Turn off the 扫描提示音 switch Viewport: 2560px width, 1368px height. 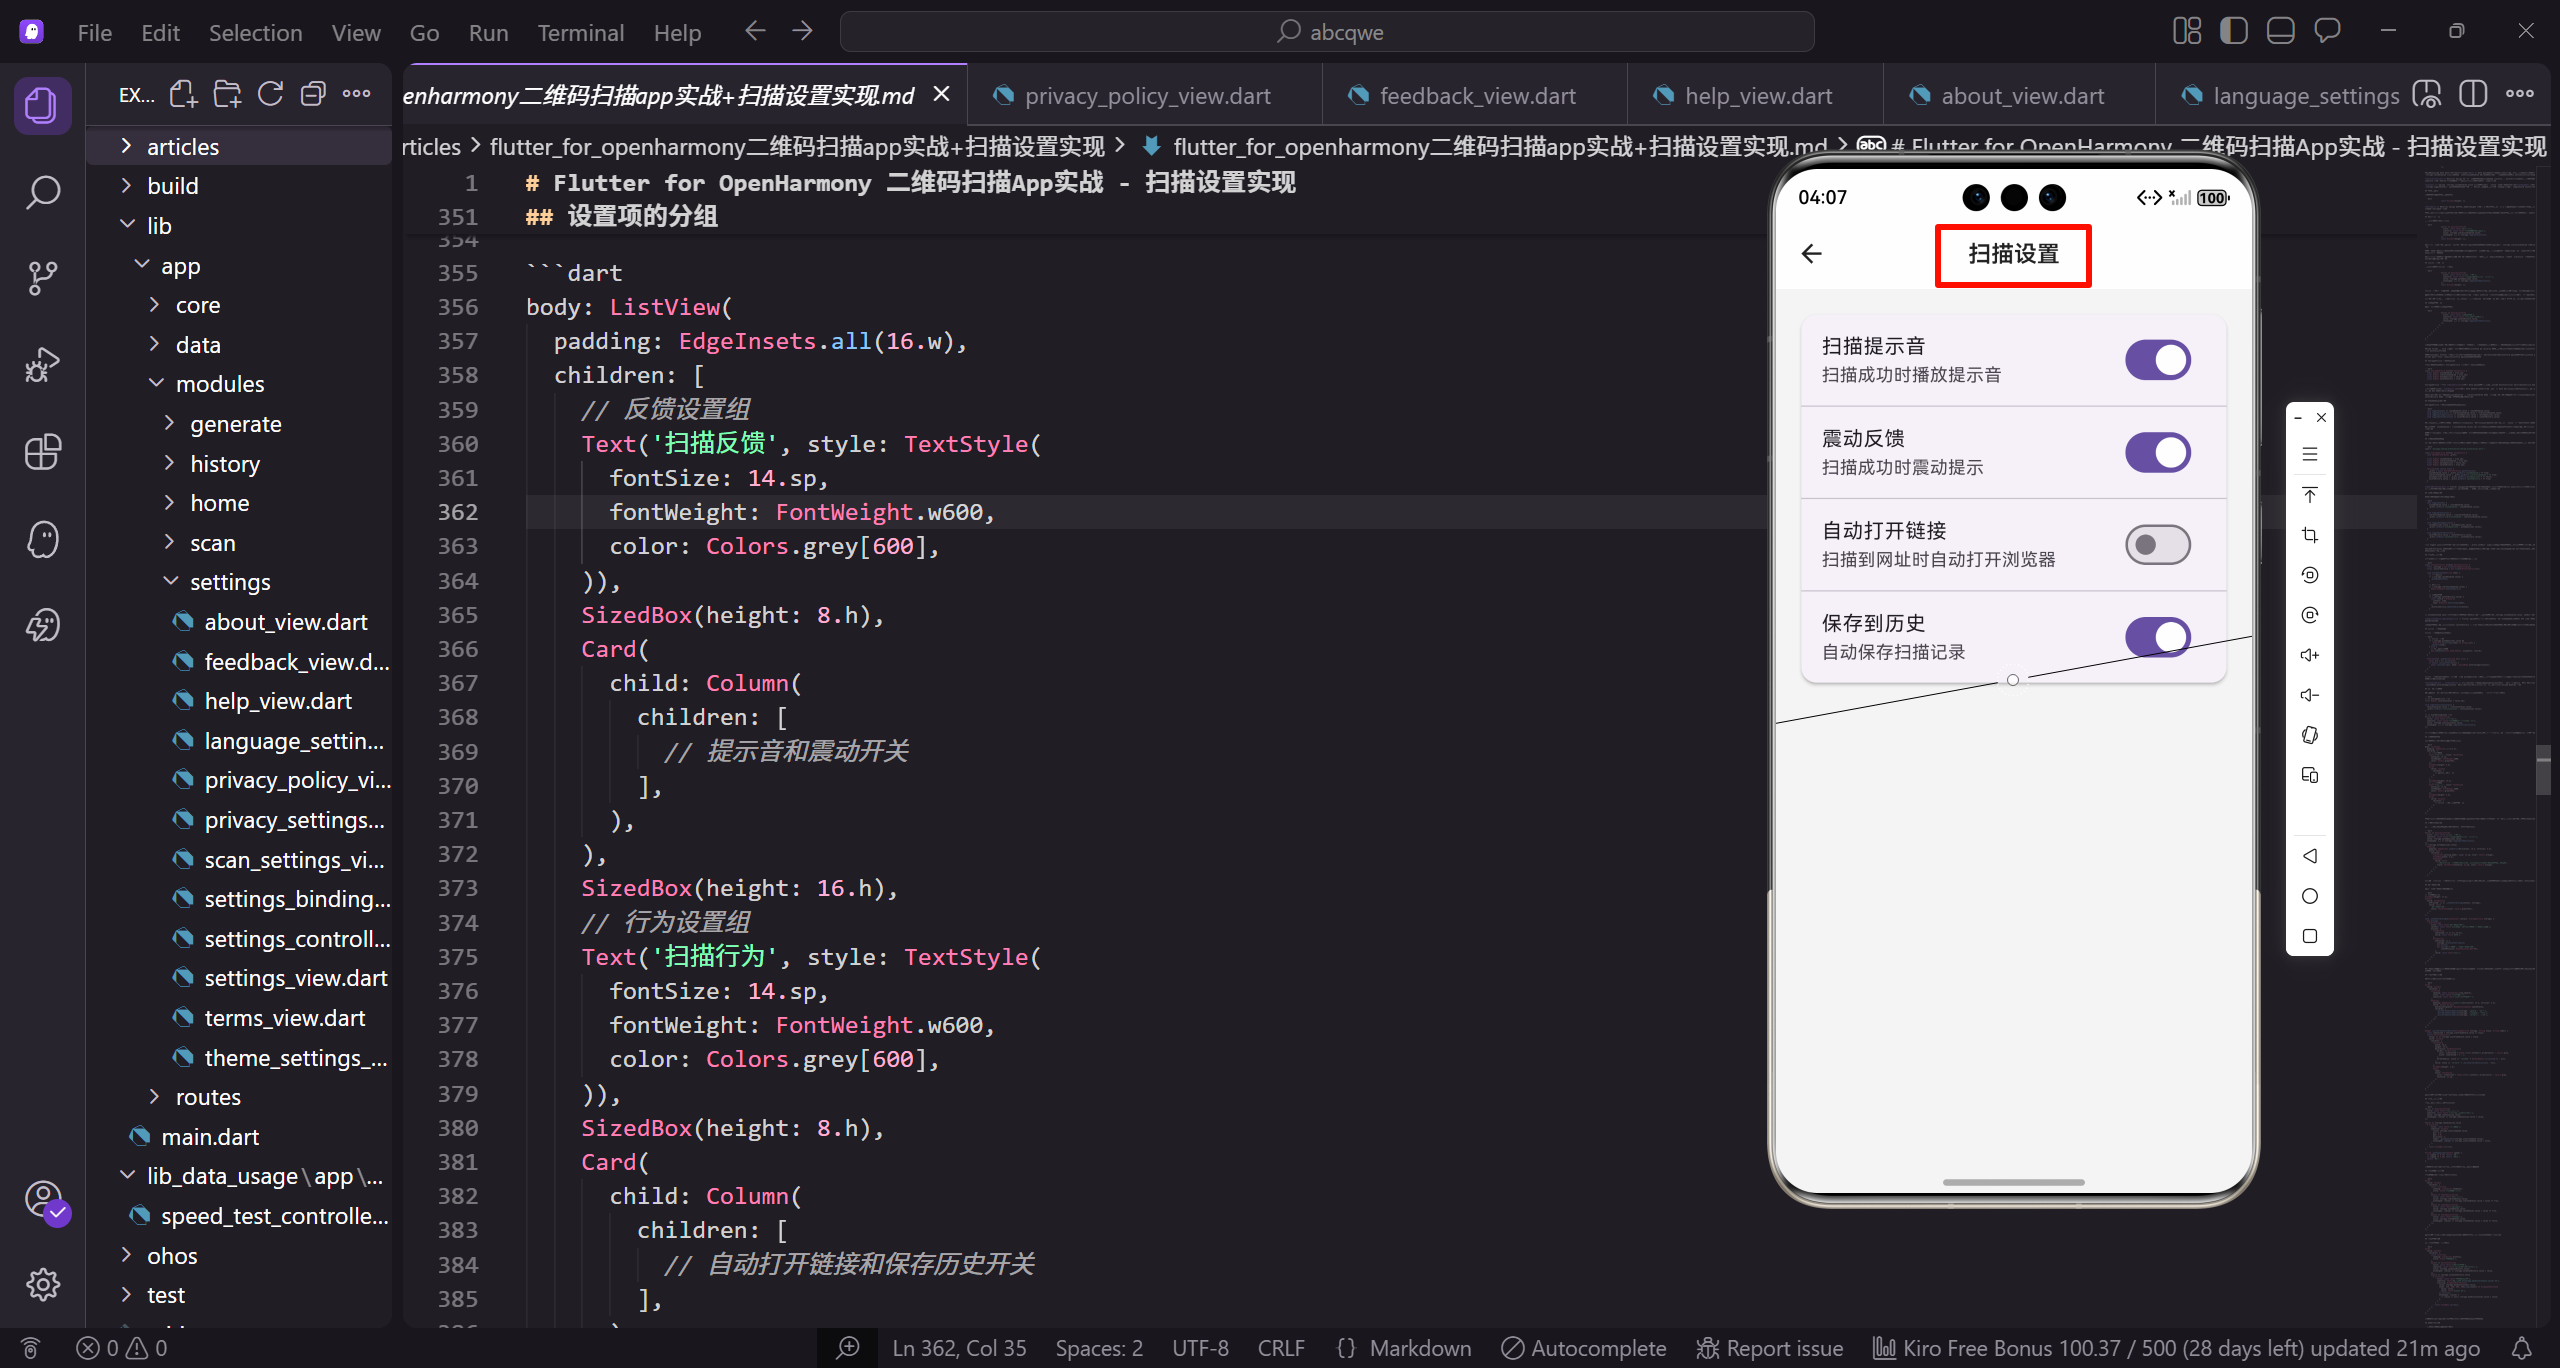click(x=2158, y=360)
